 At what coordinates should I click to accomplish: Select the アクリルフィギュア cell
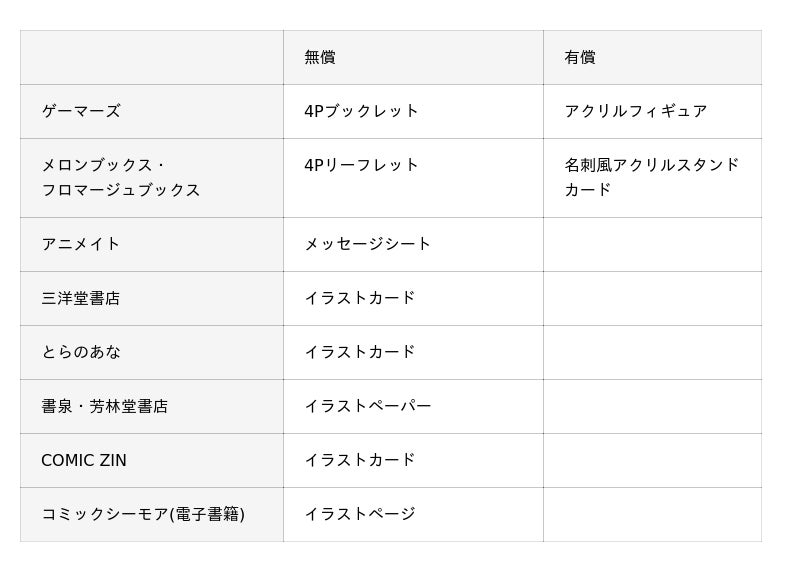[636, 111]
